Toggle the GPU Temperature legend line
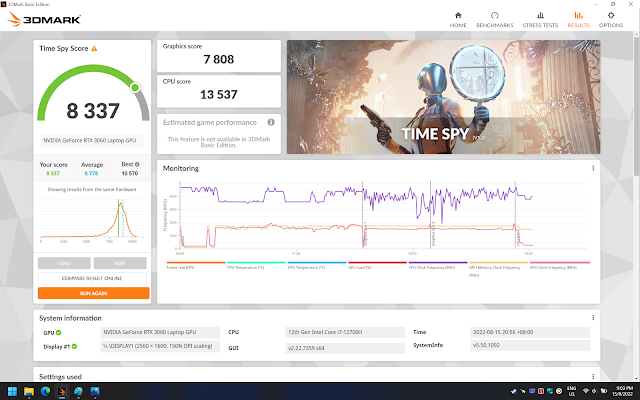 [317, 265]
